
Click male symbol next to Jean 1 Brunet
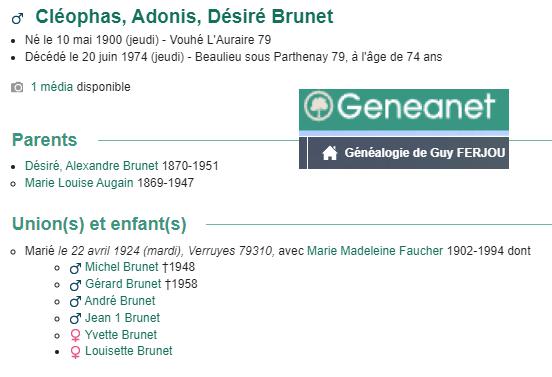[x=75, y=319]
